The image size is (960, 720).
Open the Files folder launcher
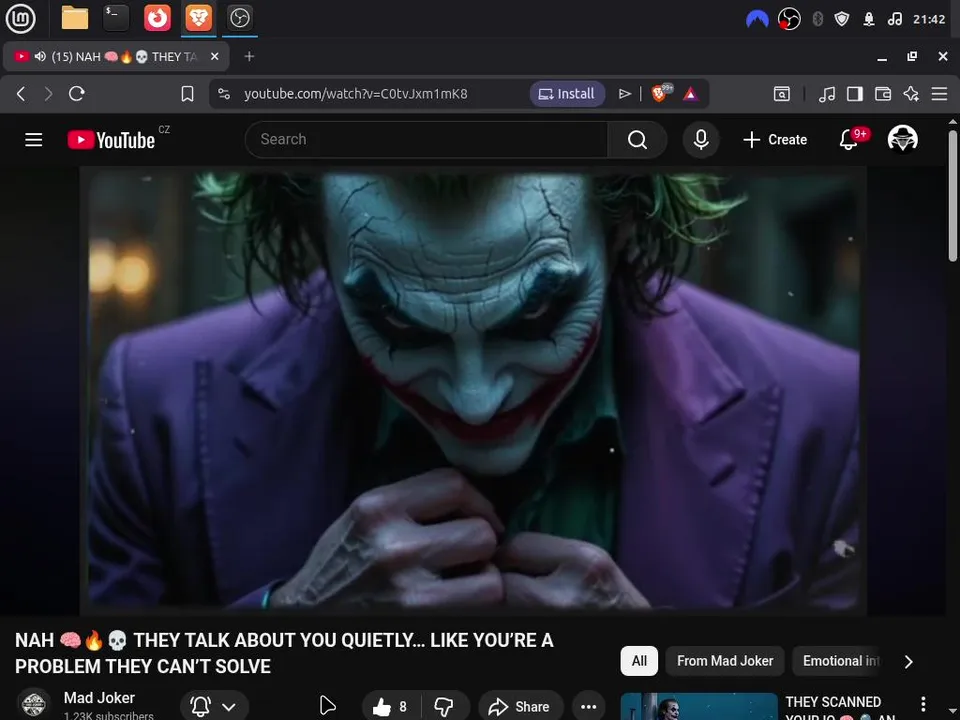(75, 18)
